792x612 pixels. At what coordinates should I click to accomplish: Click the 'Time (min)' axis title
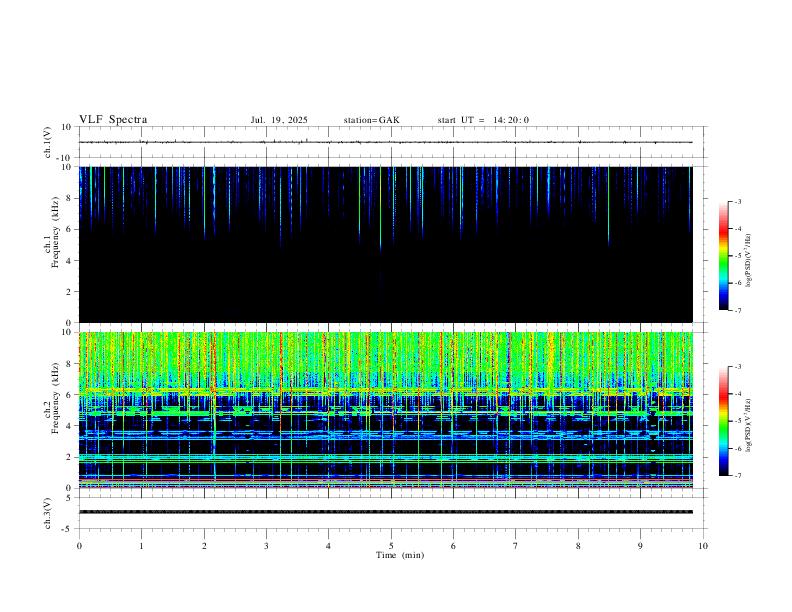pyautogui.click(x=400, y=555)
